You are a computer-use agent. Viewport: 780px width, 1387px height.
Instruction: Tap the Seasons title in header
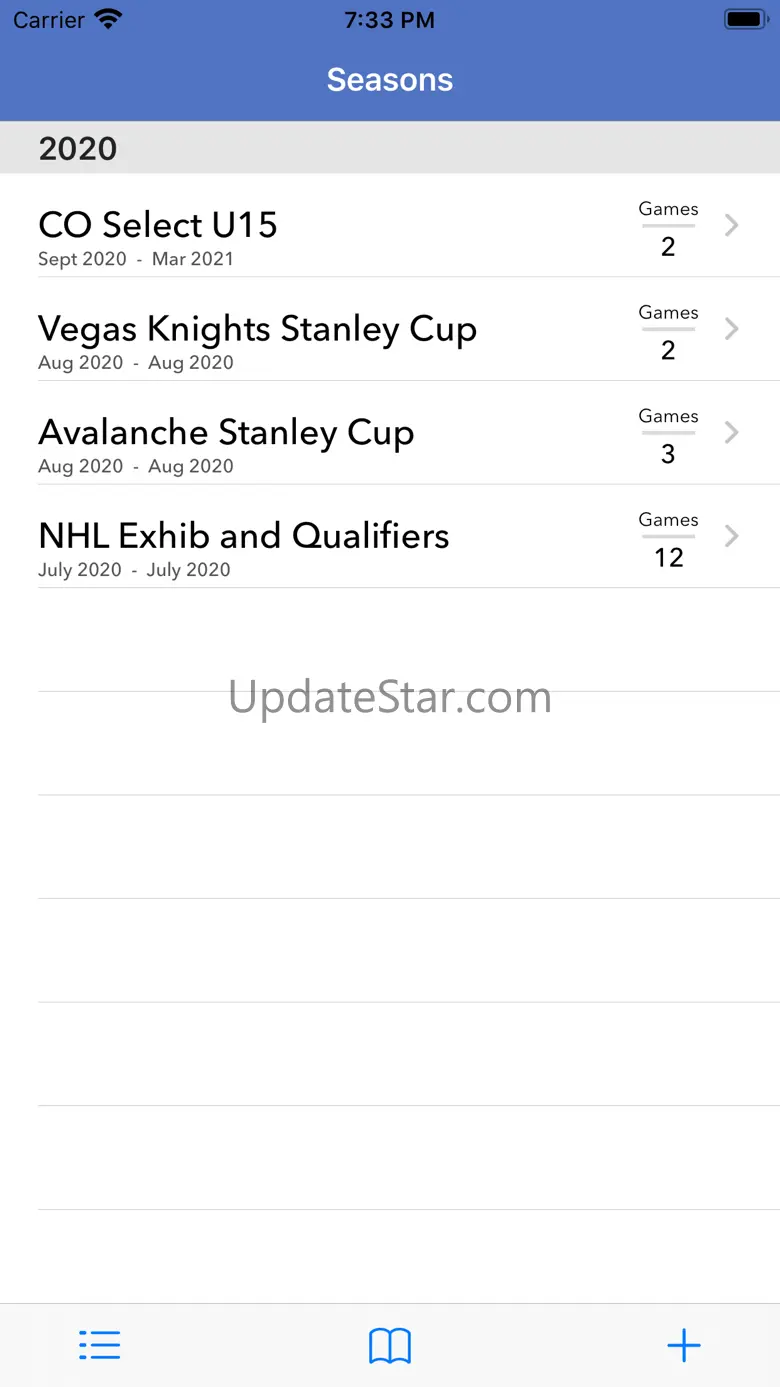tap(390, 80)
